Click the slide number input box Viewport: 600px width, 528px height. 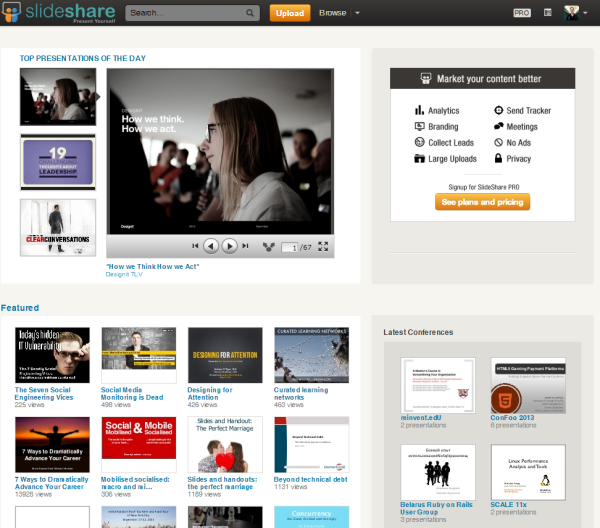(x=290, y=248)
